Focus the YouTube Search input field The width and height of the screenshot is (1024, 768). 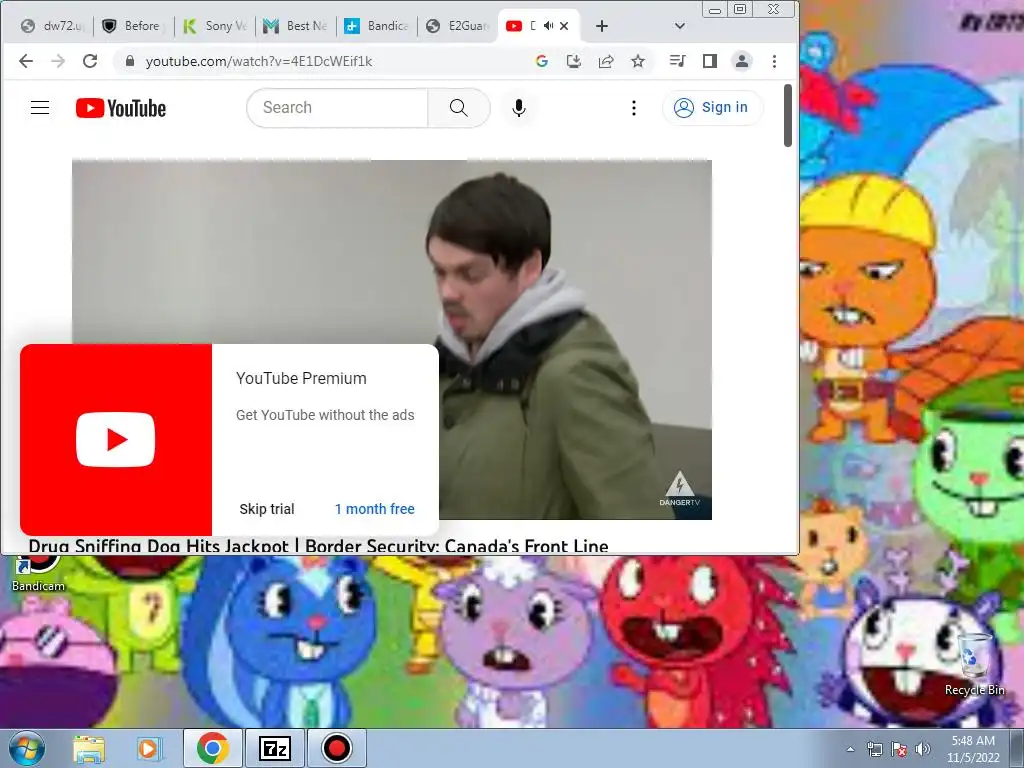(x=338, y=108)
